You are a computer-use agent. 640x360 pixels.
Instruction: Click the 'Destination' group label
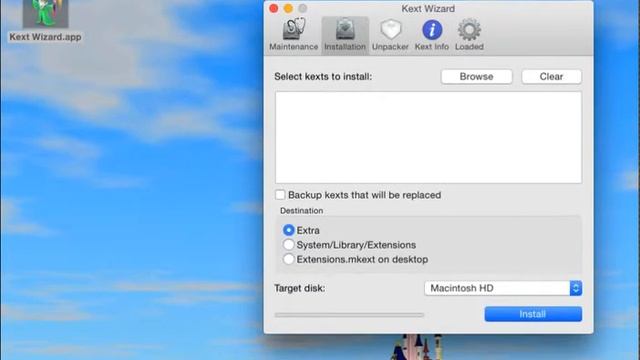301,211
